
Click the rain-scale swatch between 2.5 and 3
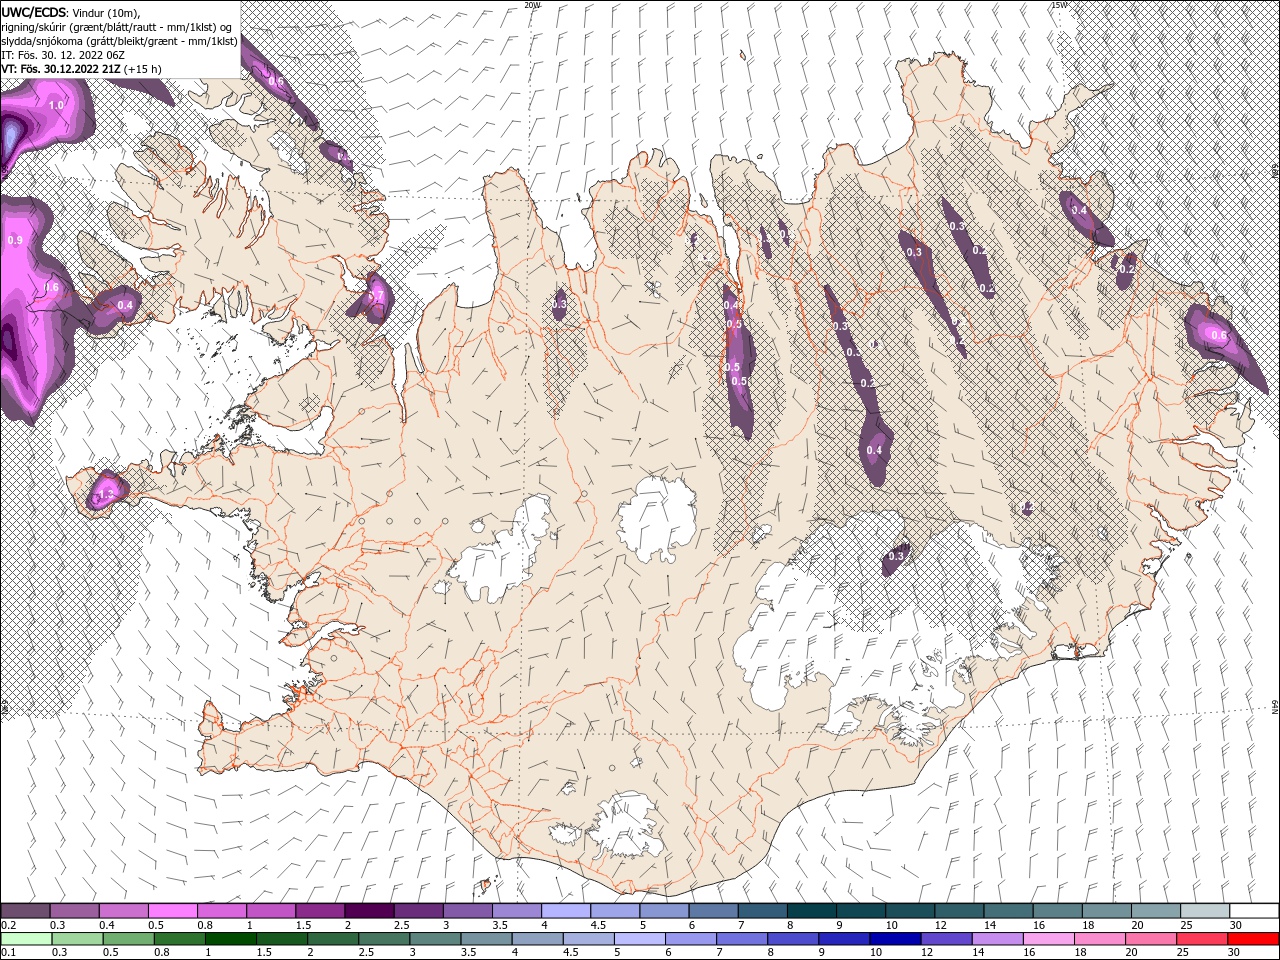[x=384, y=939]
